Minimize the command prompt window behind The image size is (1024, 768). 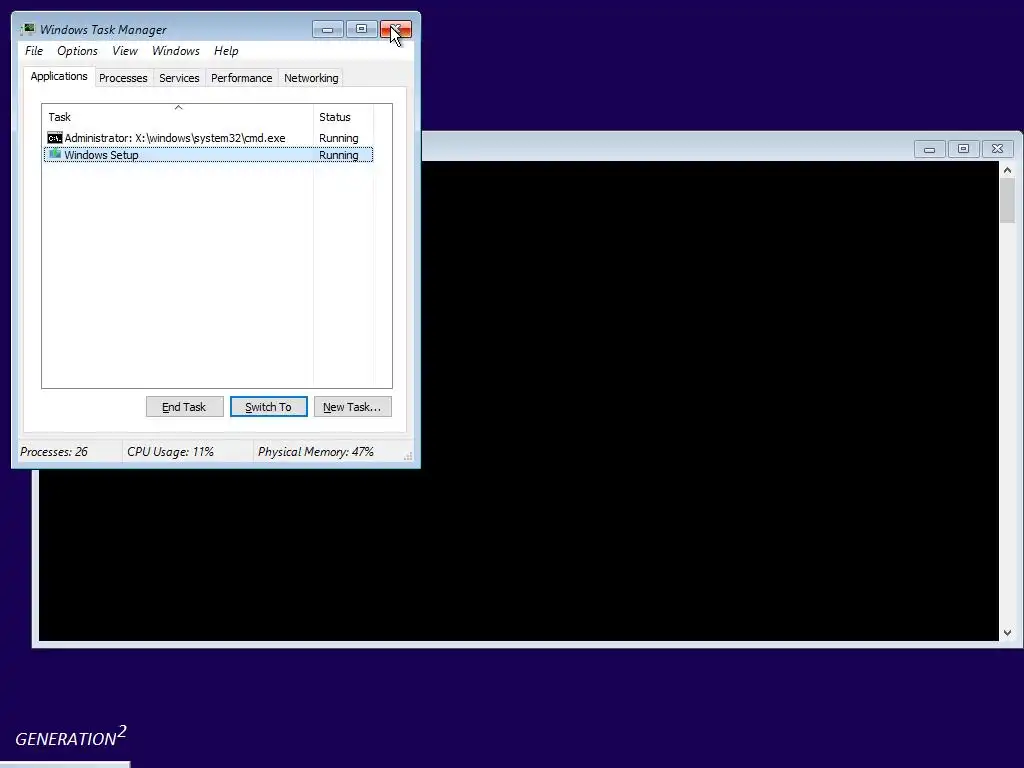pos(929,149)
